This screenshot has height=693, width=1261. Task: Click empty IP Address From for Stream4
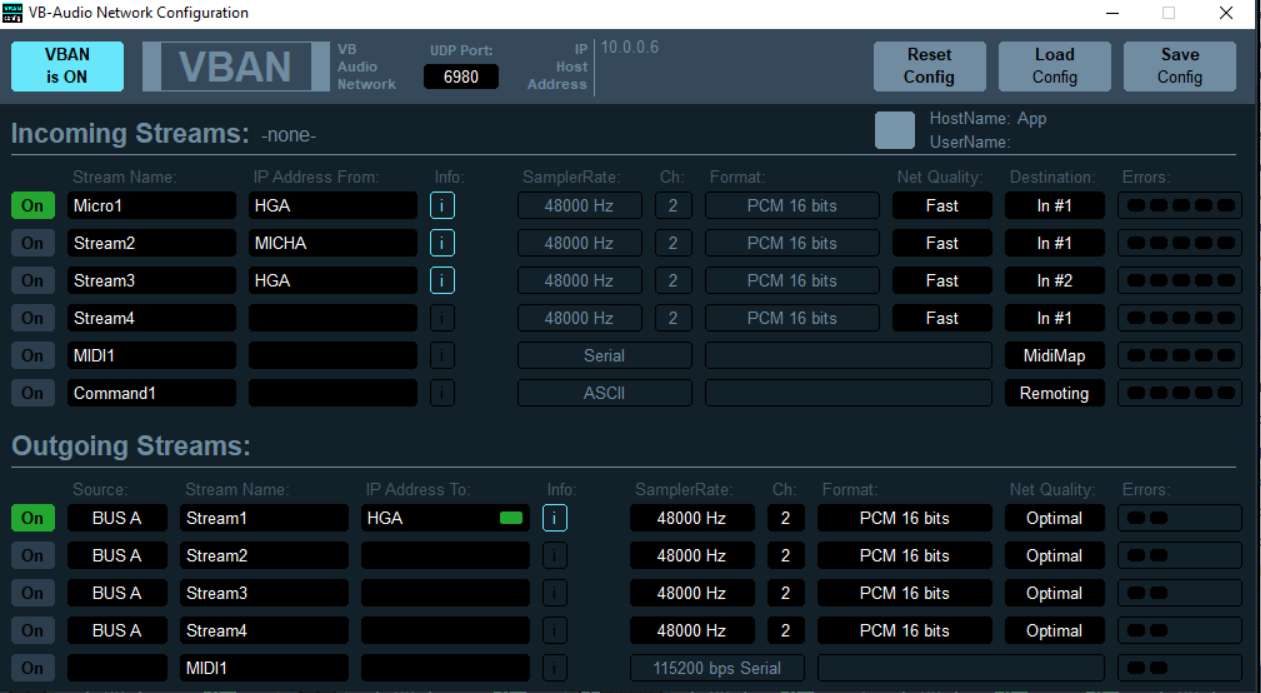coord(333,318)
